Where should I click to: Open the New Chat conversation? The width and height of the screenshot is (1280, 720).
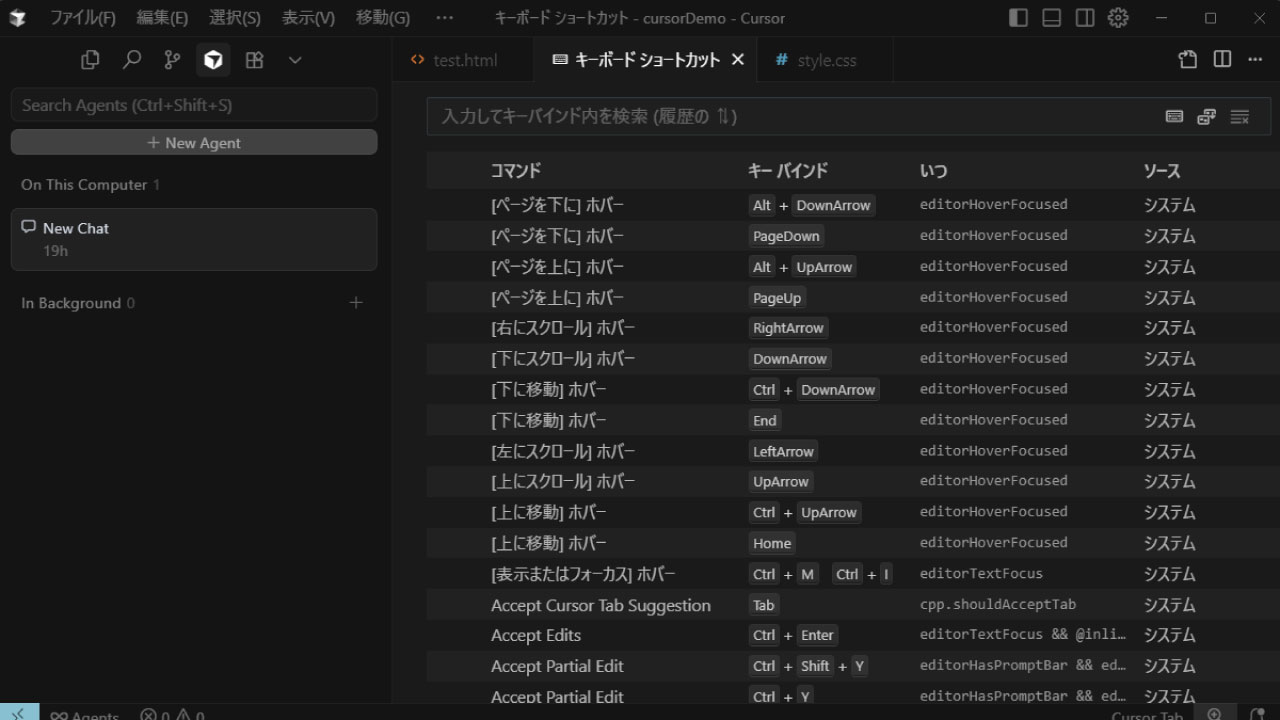pos(194,239)
